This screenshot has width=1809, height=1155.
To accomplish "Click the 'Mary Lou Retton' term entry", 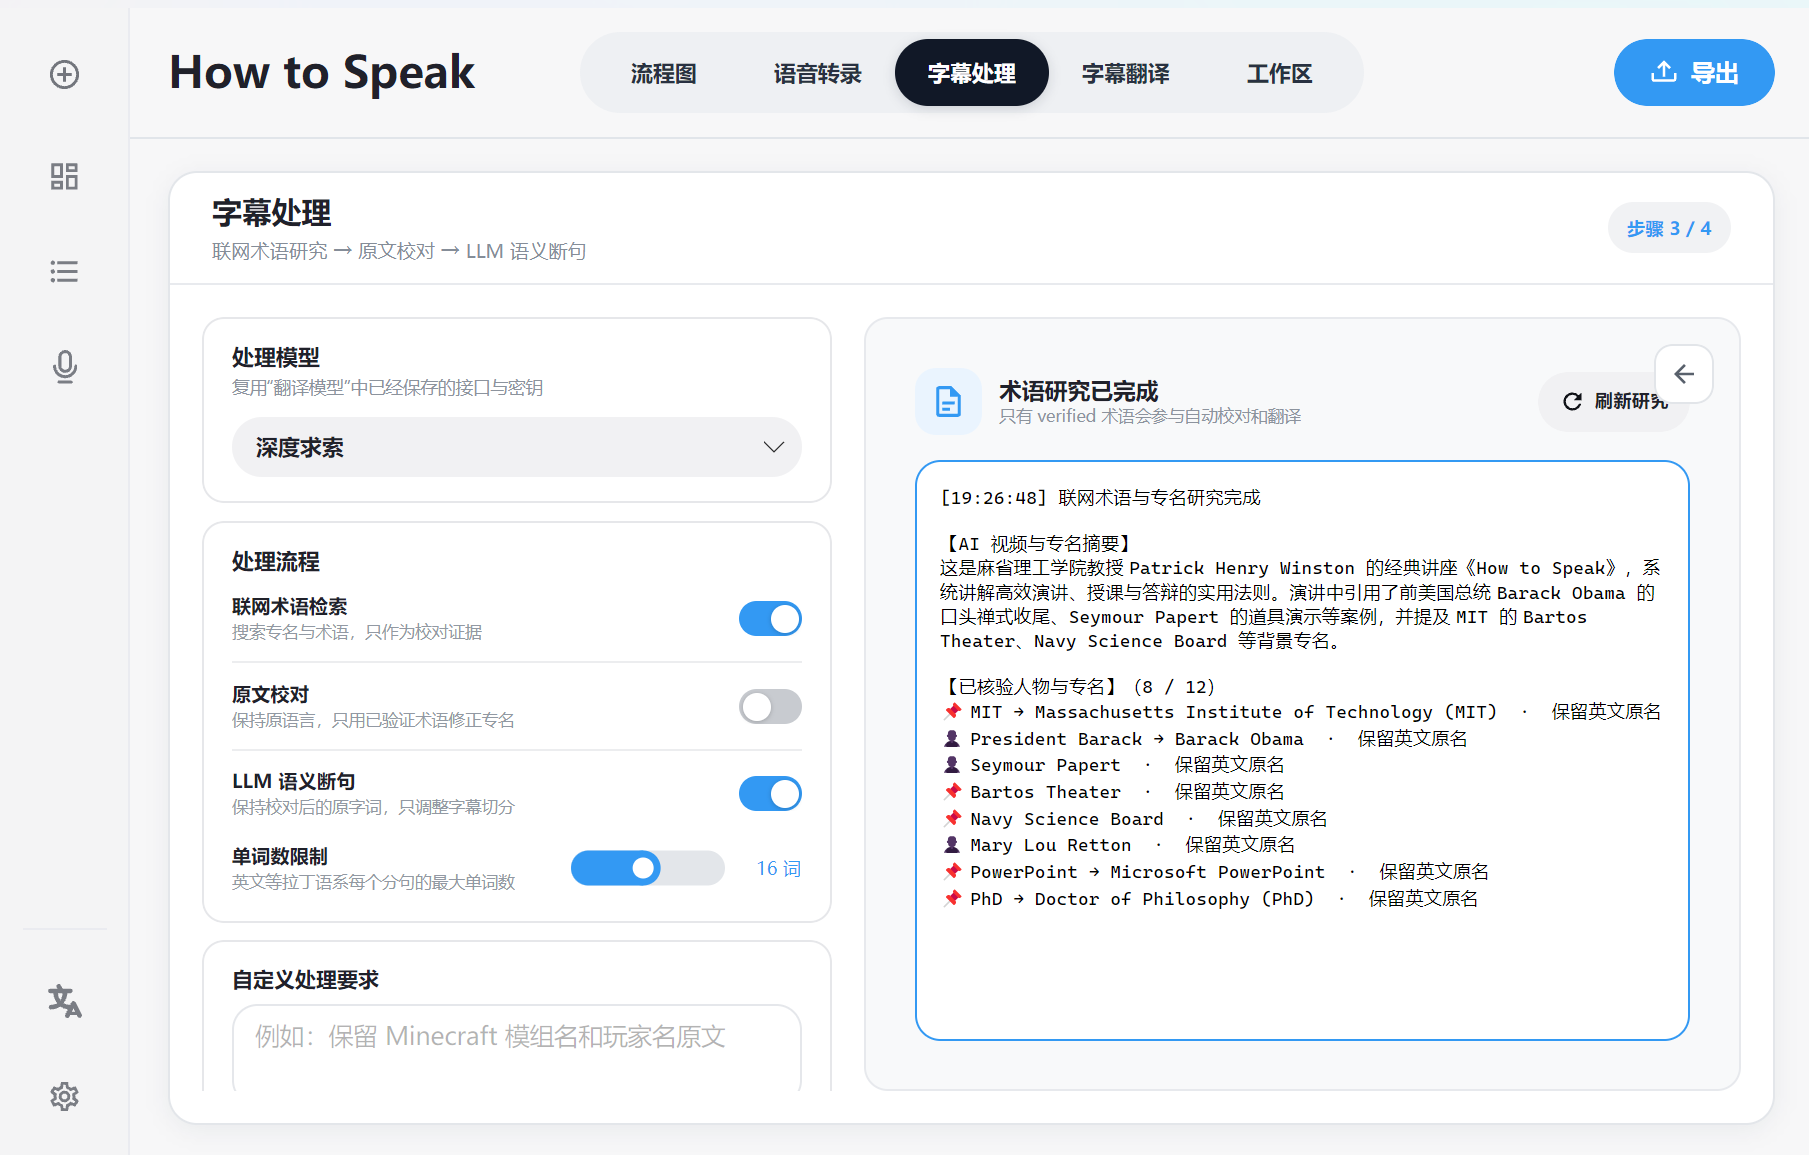I will tap(1119, 845).
